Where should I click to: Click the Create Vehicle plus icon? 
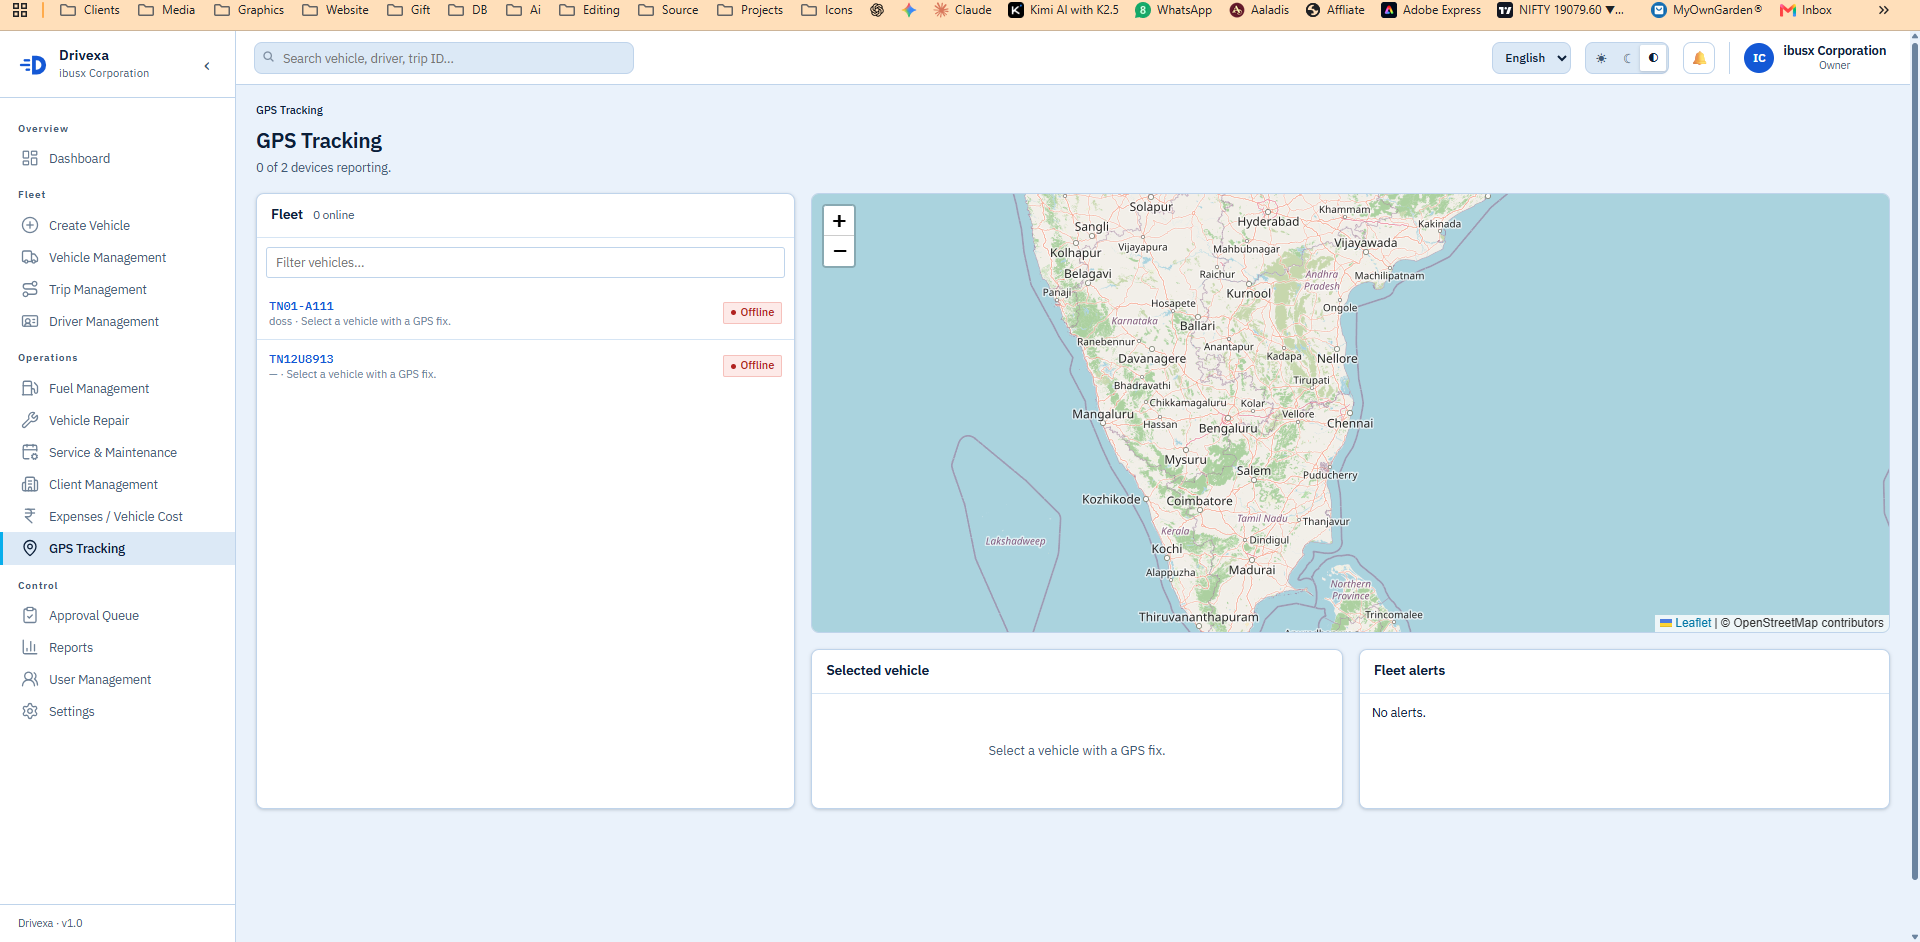30,225
